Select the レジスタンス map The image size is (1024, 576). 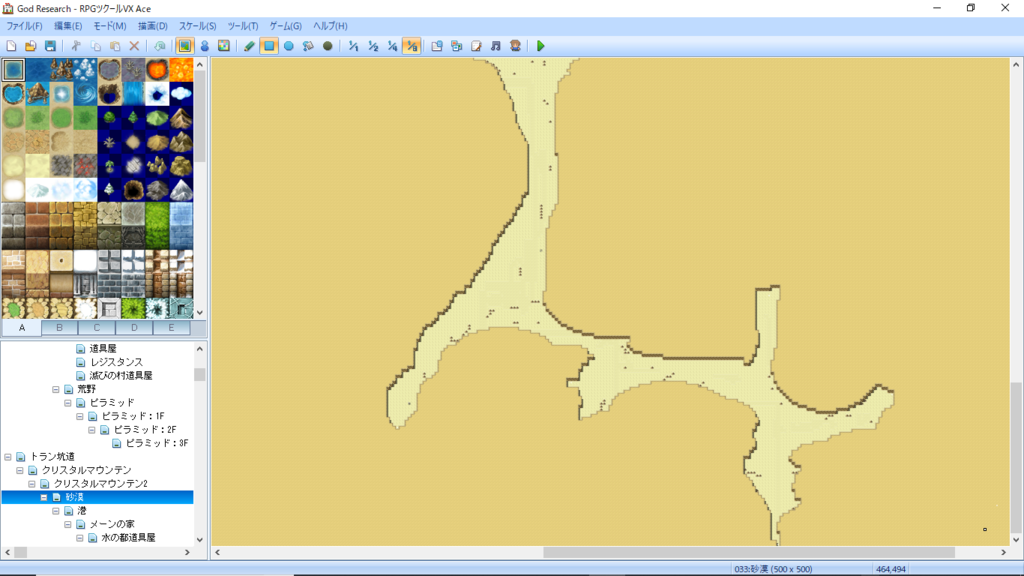click(x=116, y=362)
